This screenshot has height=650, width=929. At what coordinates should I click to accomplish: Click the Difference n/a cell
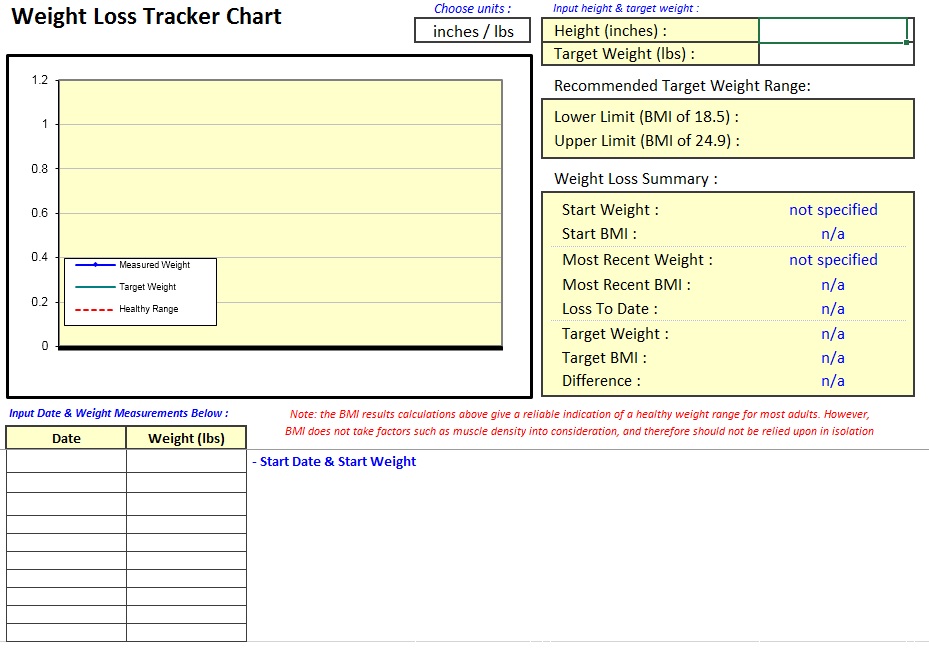[x=833, y=381]
